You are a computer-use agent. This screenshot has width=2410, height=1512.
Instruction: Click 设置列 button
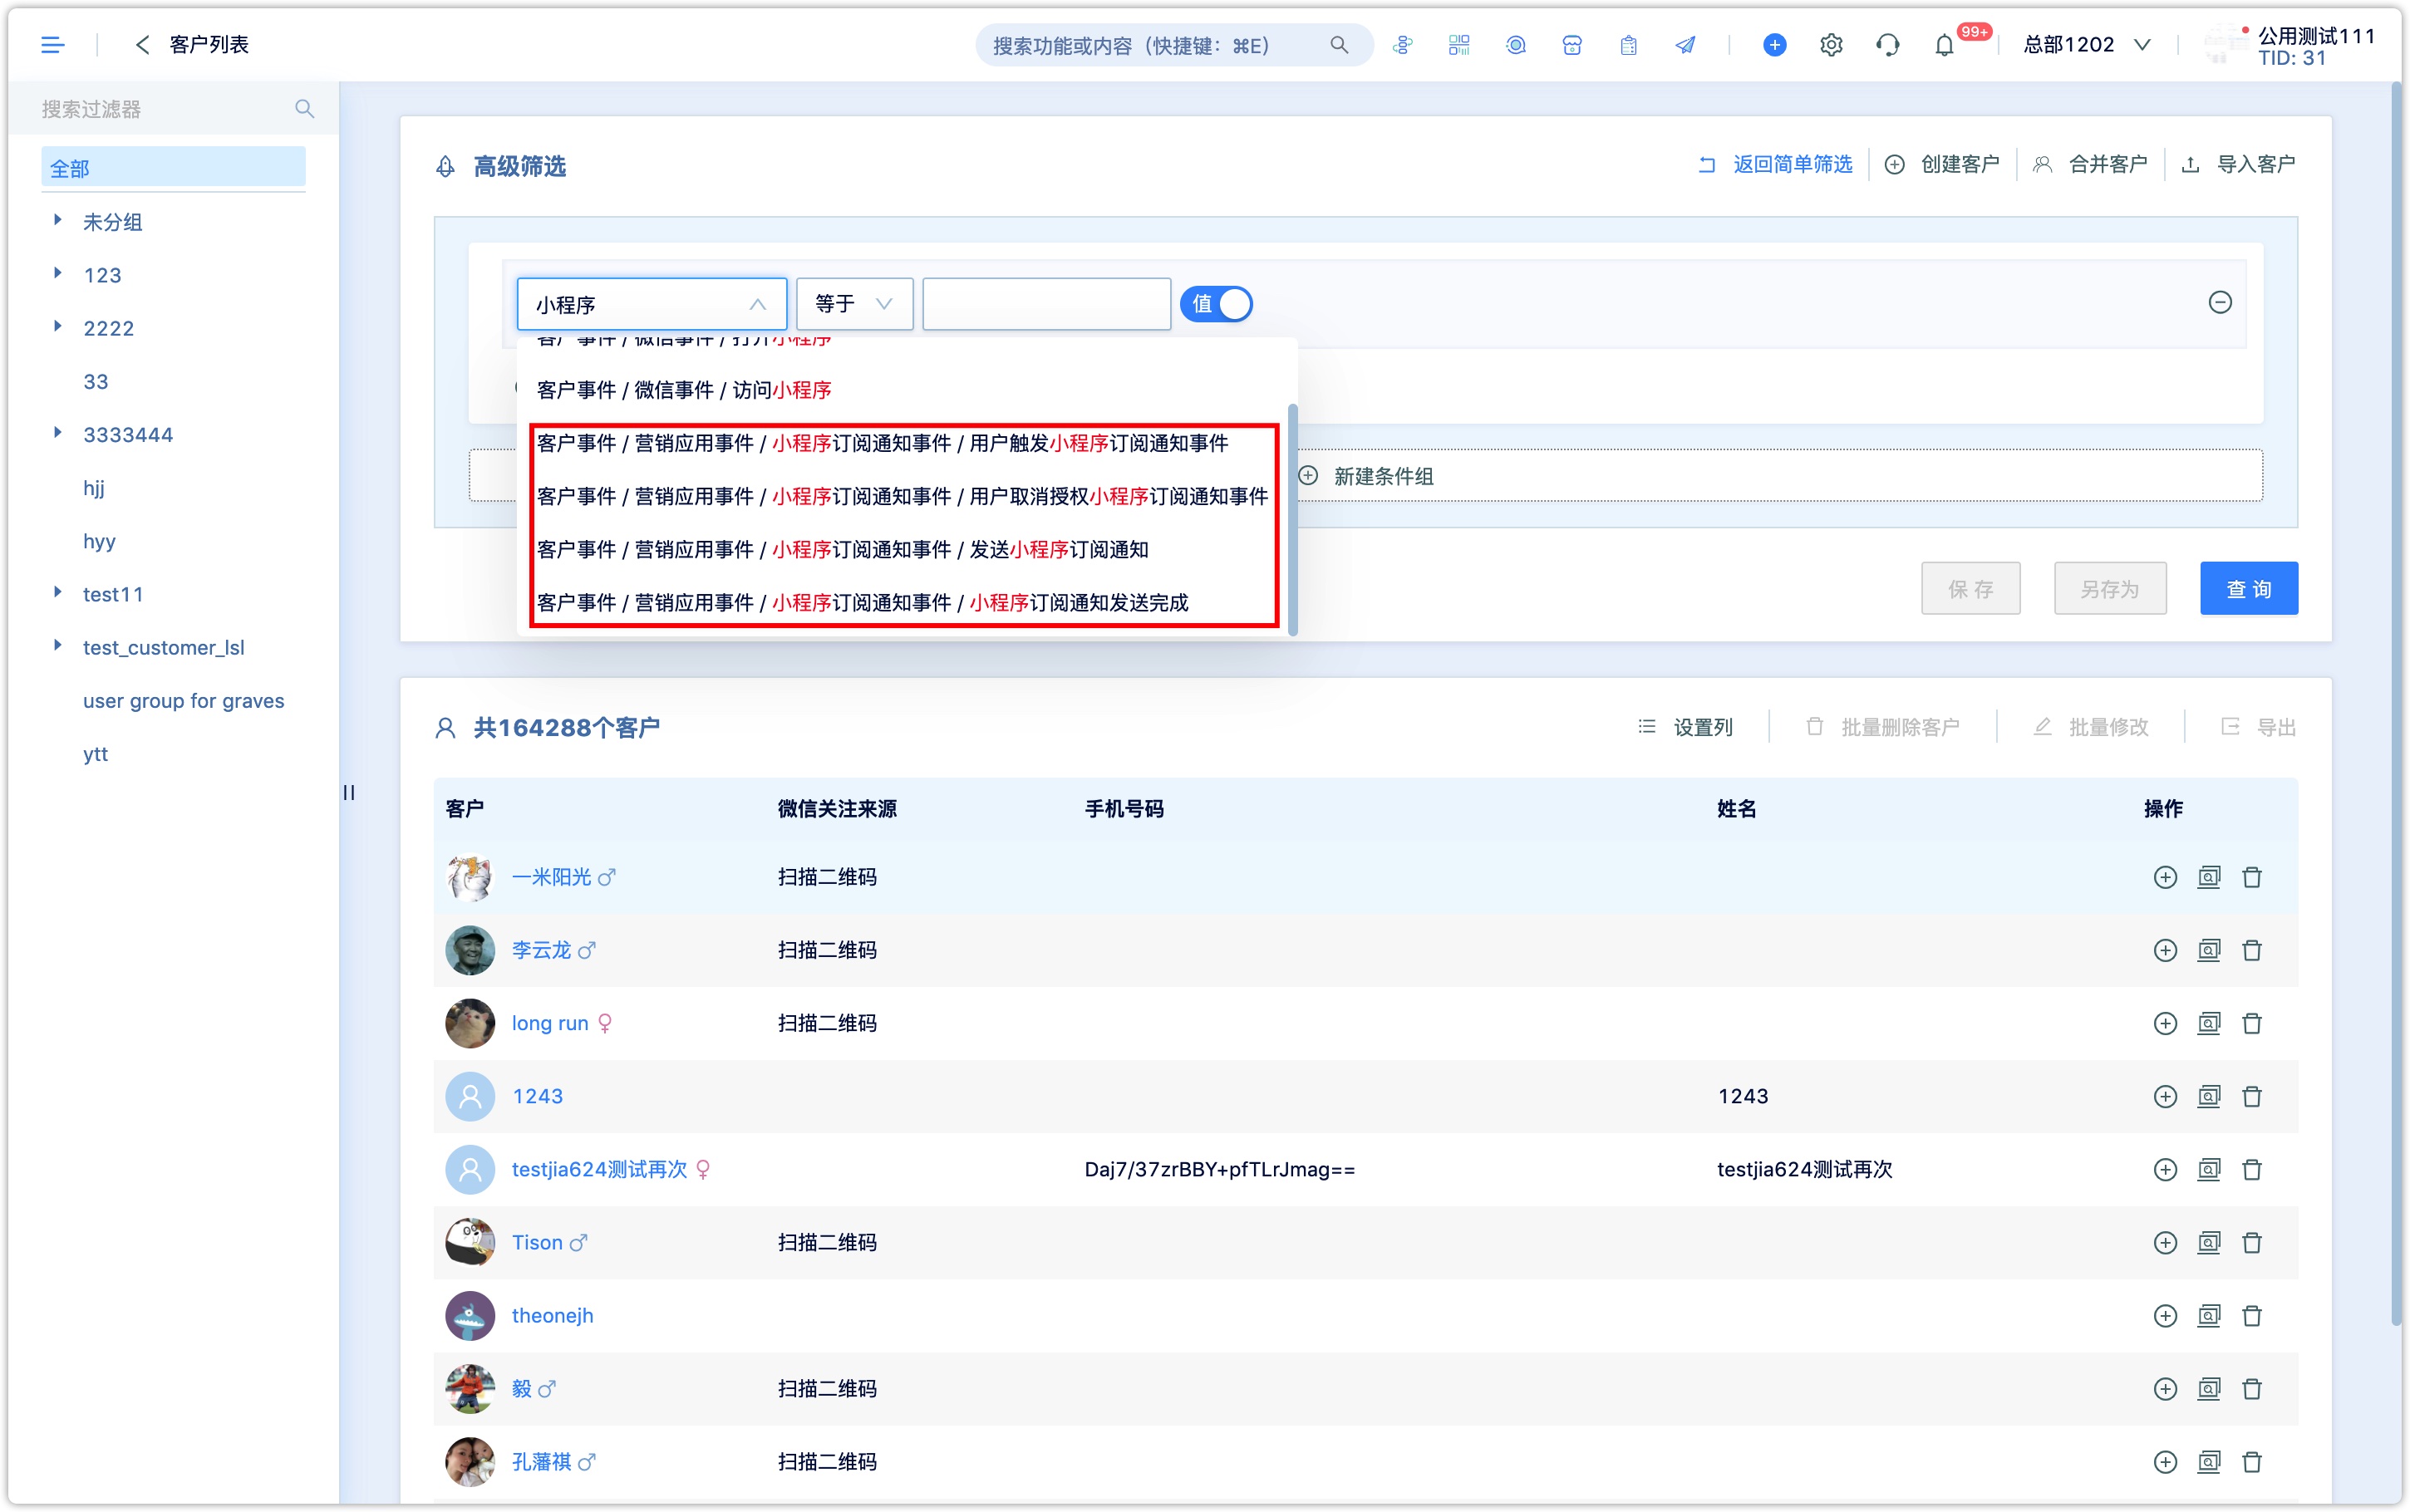coord(1685,727)
